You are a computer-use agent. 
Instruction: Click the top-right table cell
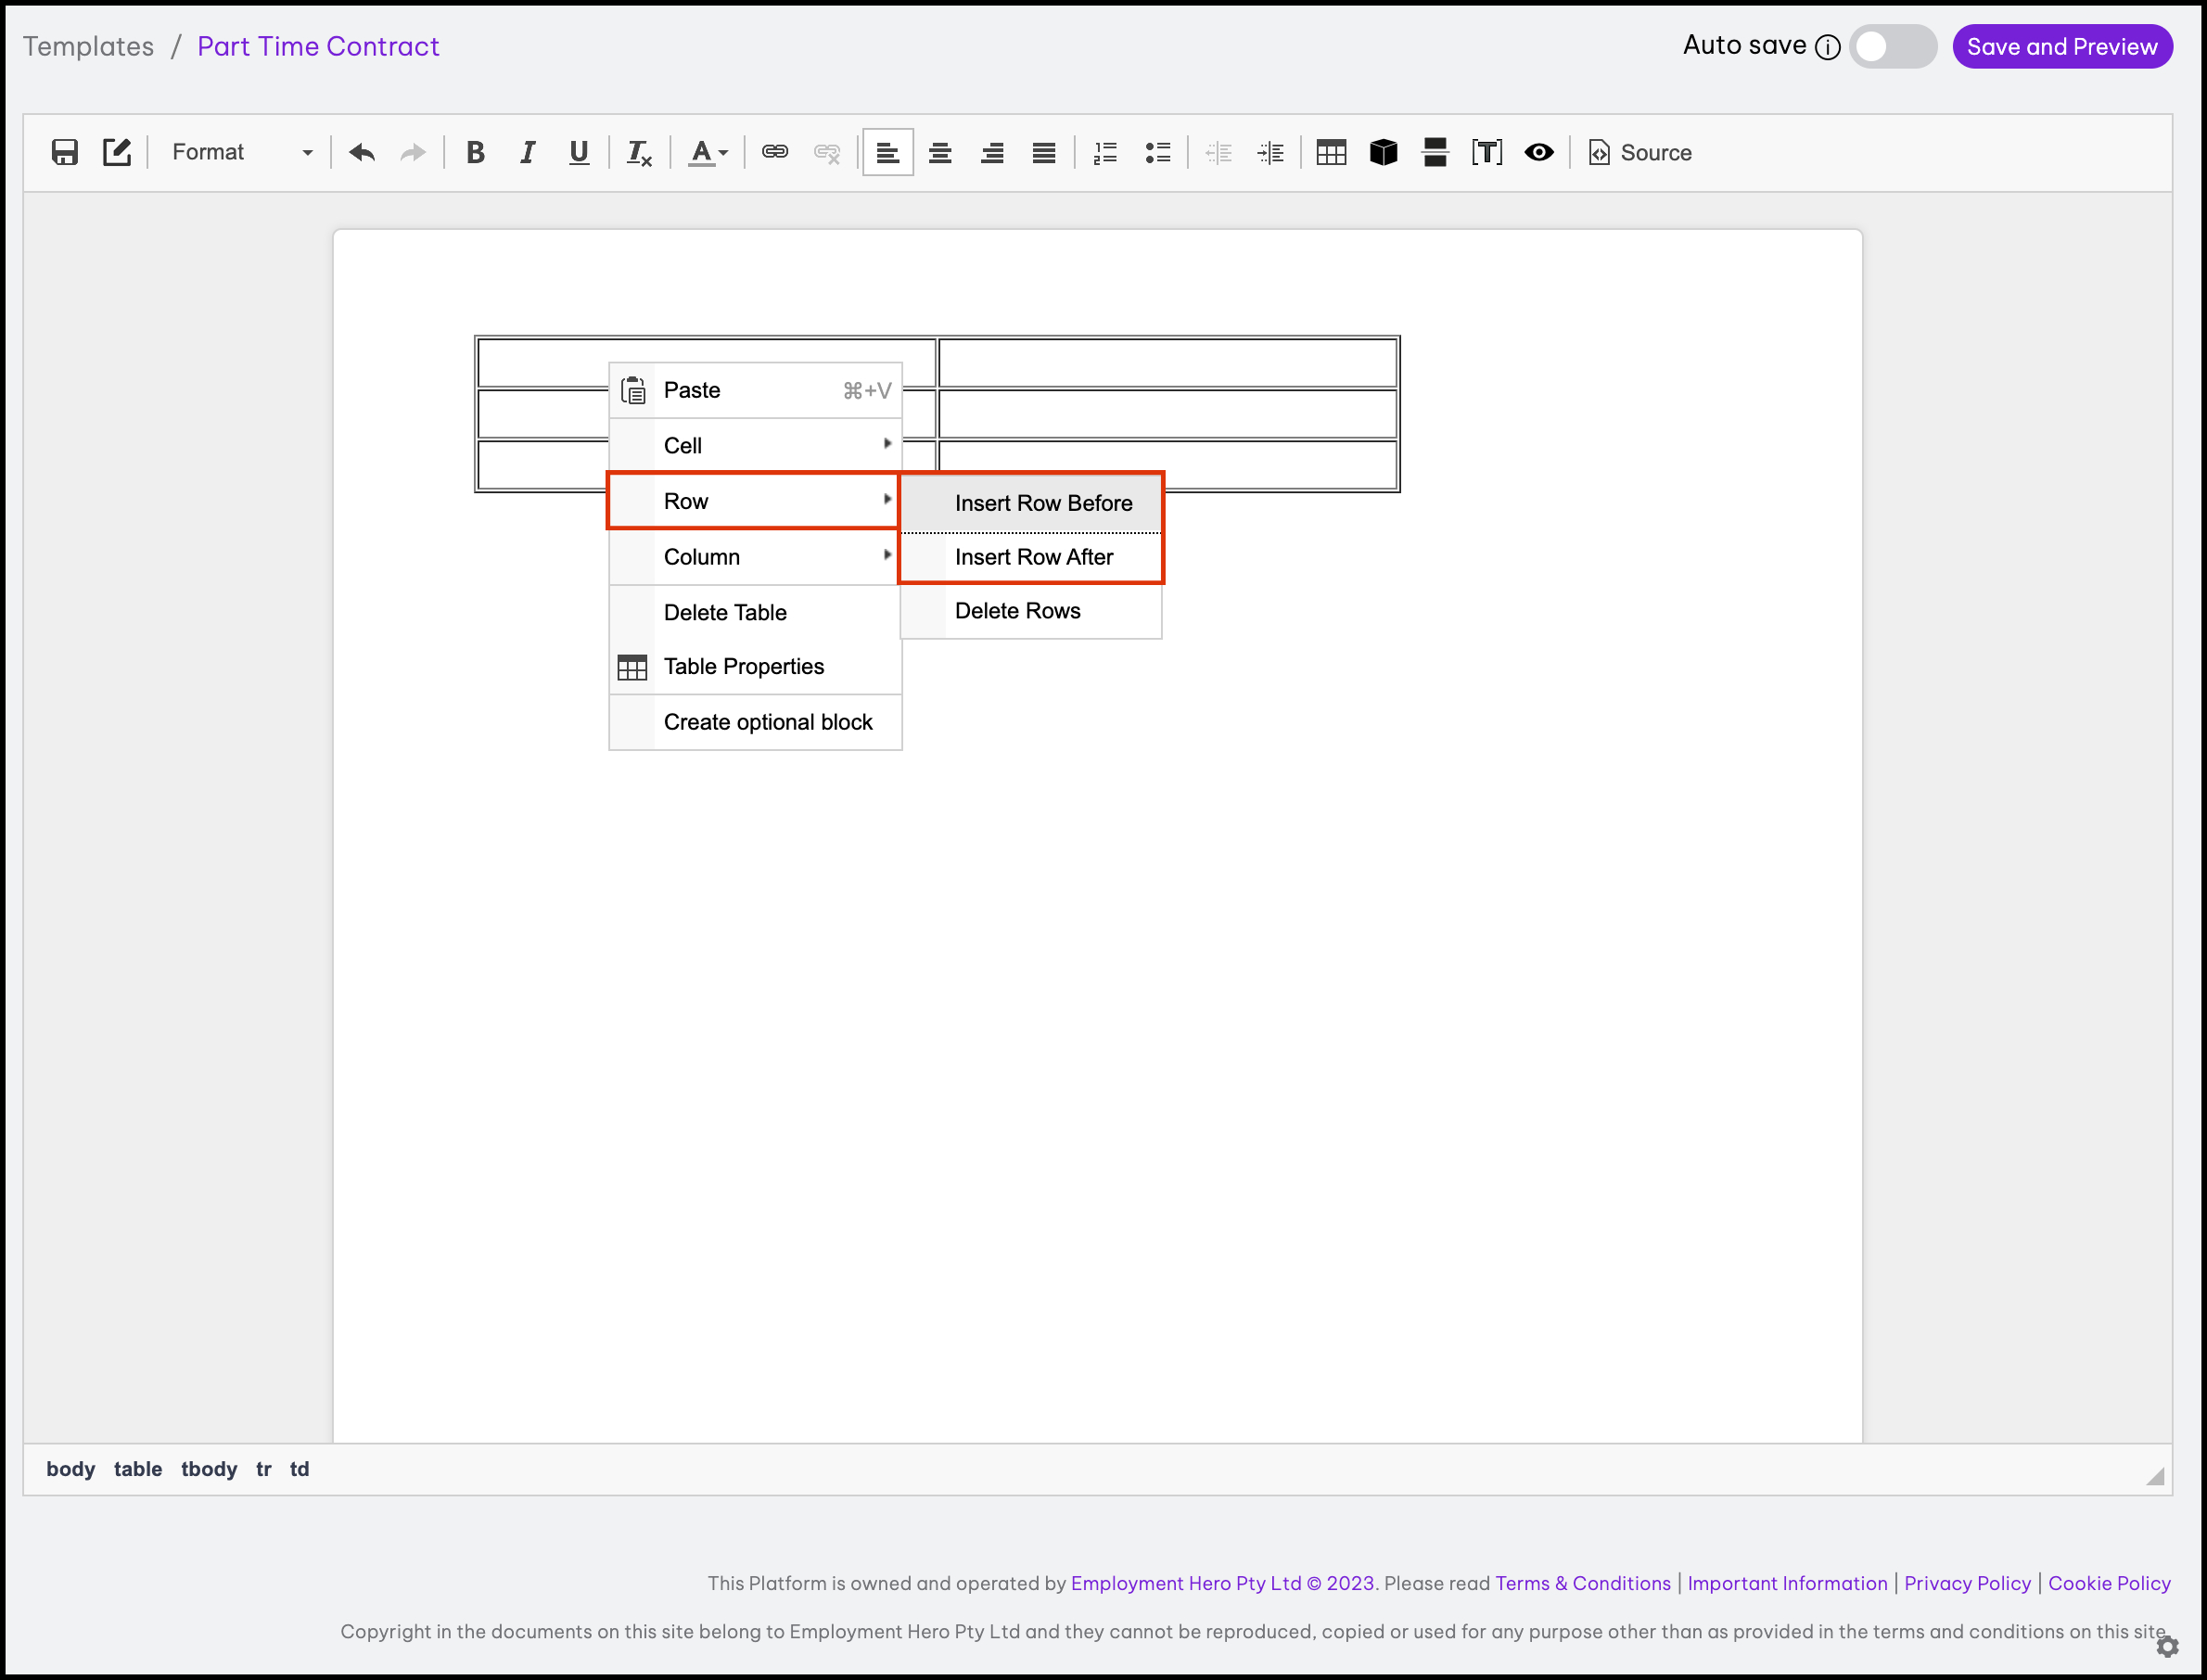1167,363
